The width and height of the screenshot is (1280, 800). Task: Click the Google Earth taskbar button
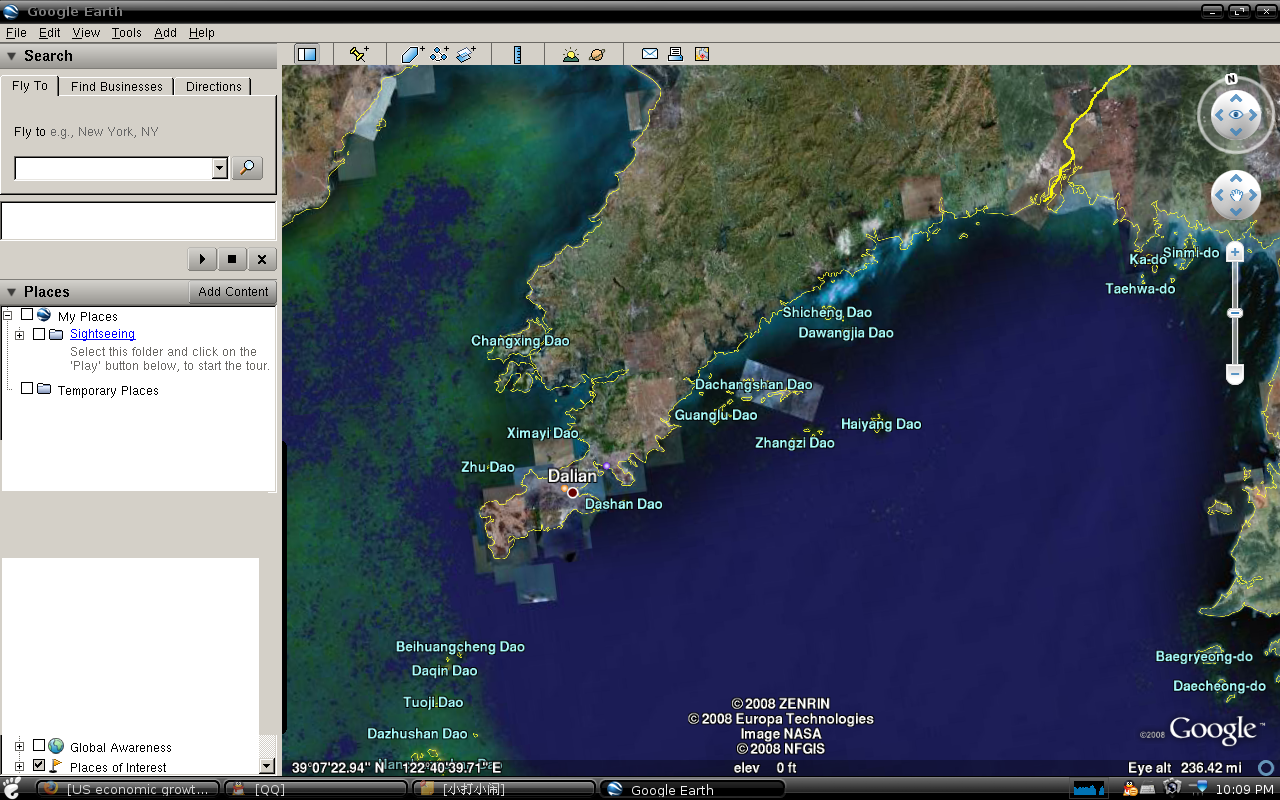[x=692, y=789]
